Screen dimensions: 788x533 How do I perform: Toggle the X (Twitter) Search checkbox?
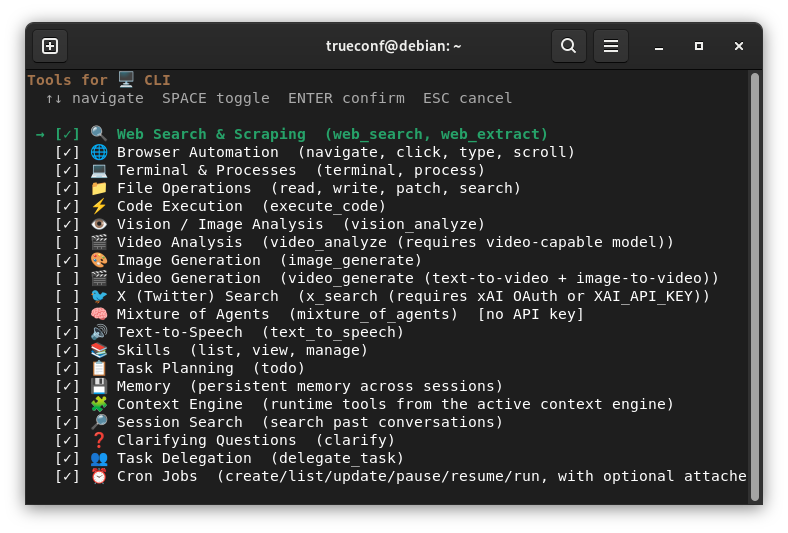tap(67, 296)
